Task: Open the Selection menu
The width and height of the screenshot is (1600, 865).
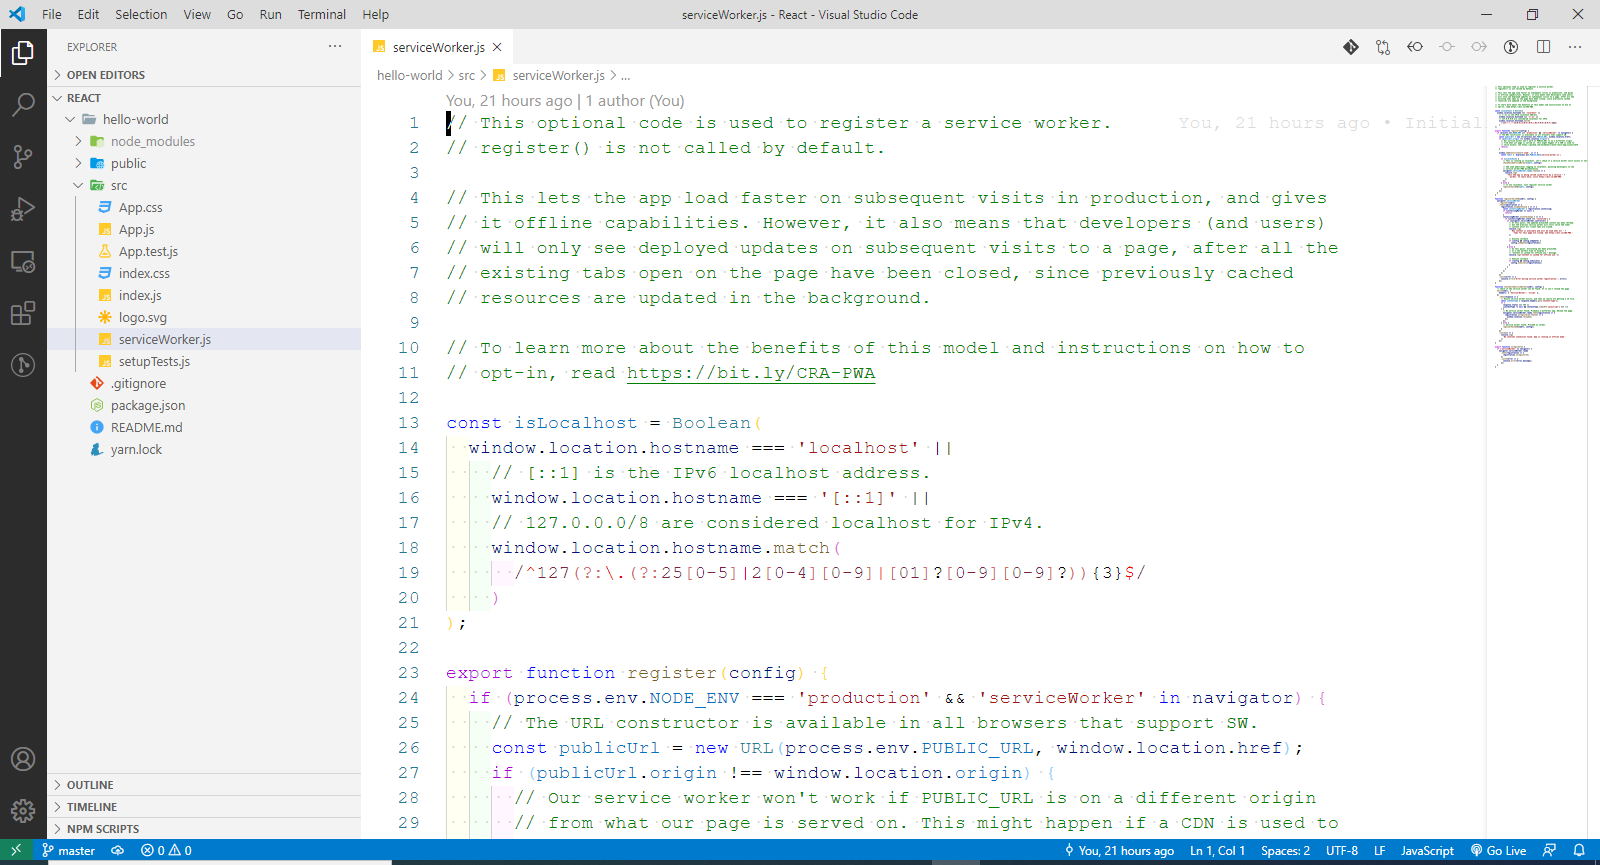Action: (x=141, y=14)
